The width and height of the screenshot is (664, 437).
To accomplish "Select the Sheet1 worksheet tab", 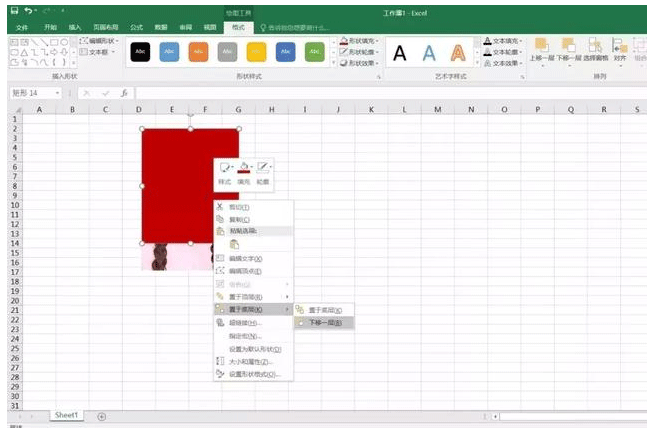I will pos(66,415).
